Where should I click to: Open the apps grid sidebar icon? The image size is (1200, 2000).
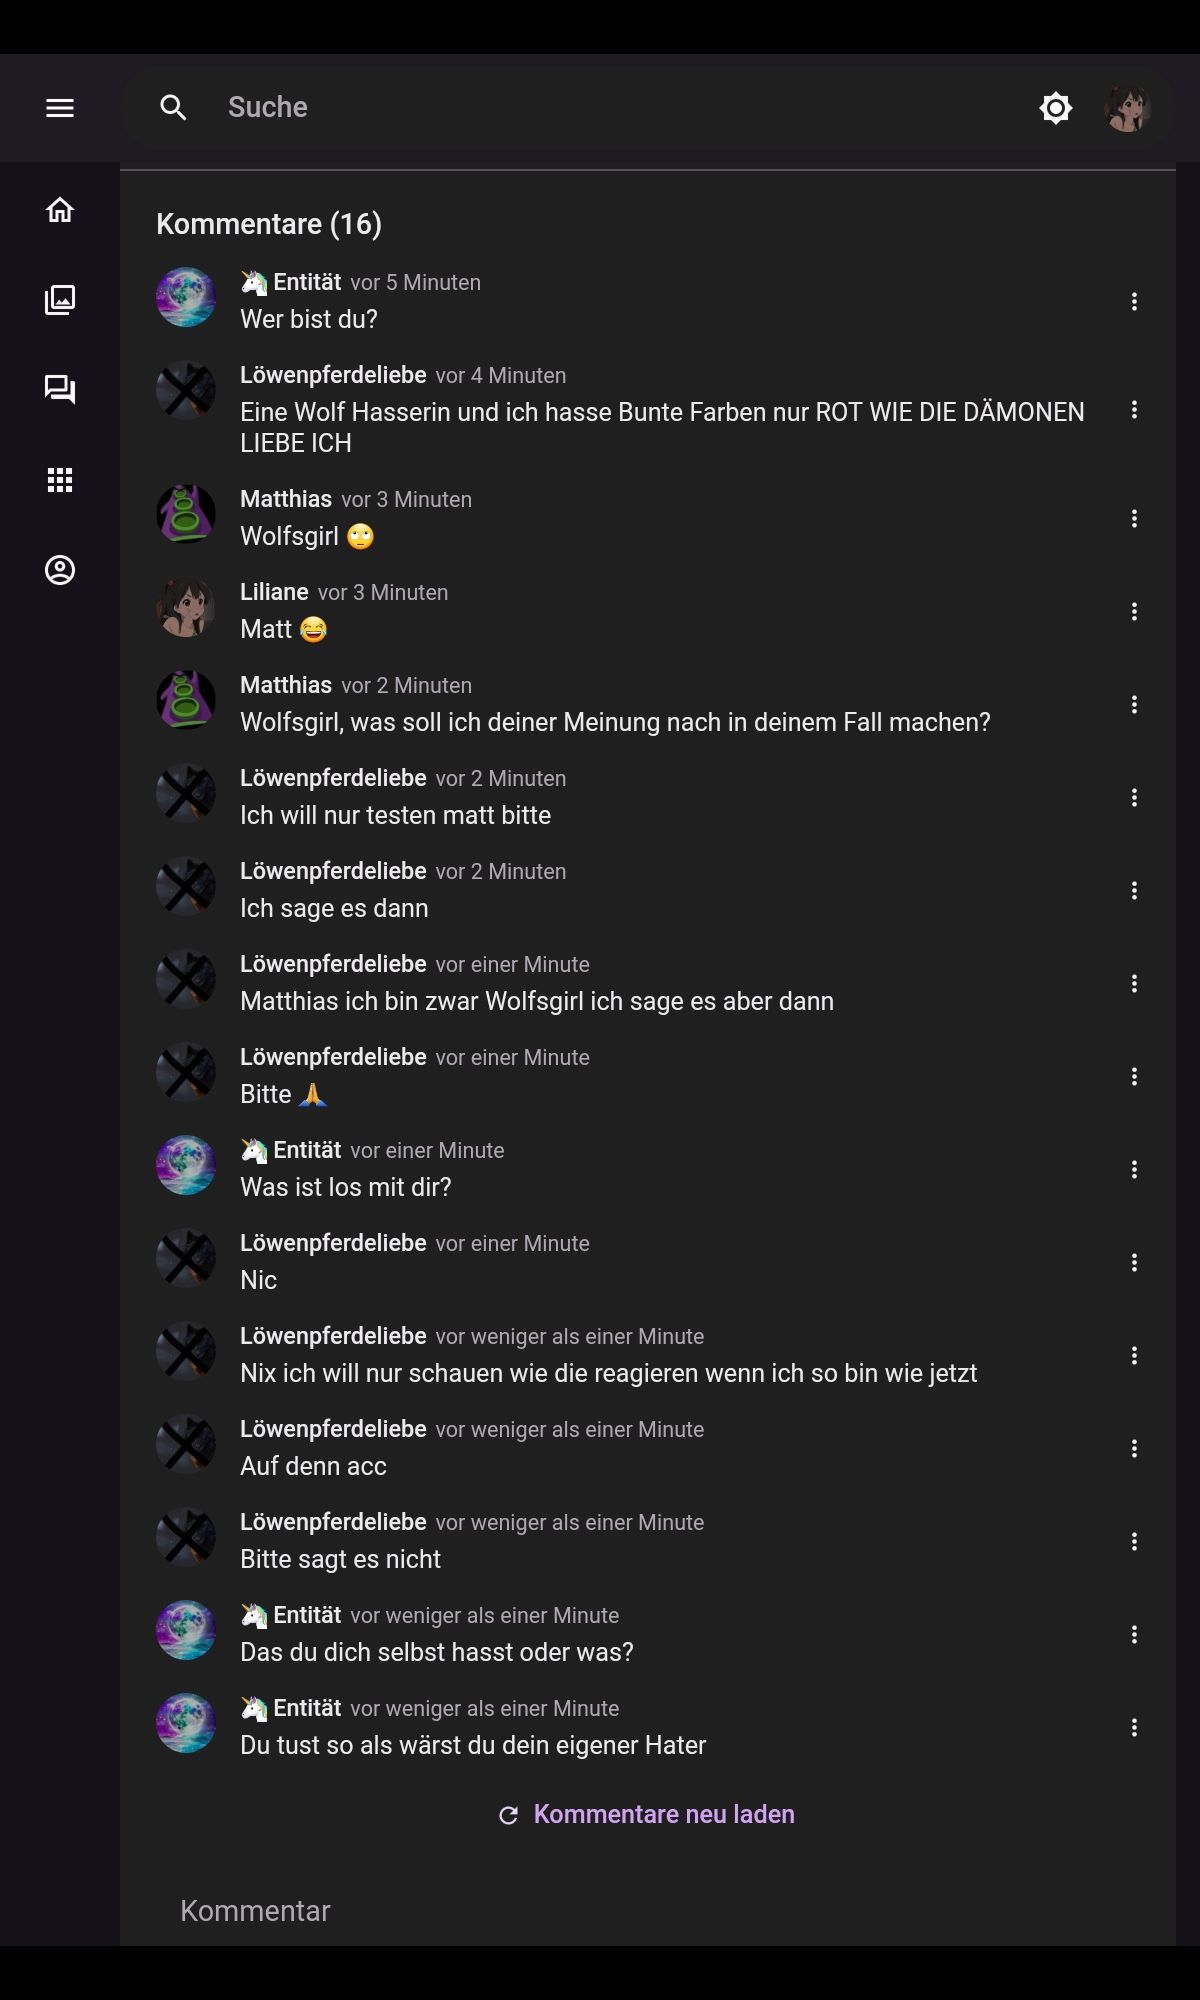[x=60, y=480]
